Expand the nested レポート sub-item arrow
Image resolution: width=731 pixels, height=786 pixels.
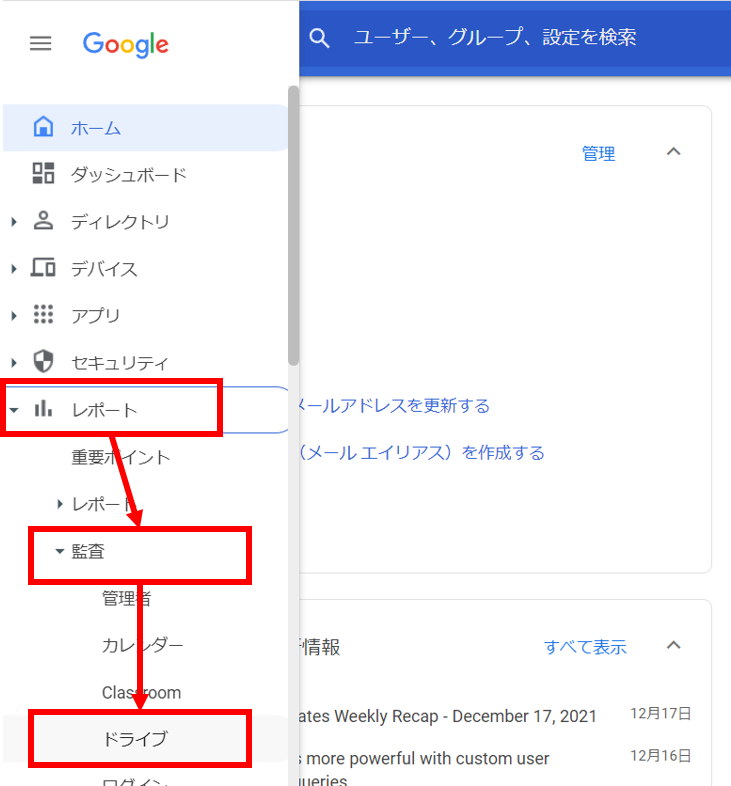[60, 504]
